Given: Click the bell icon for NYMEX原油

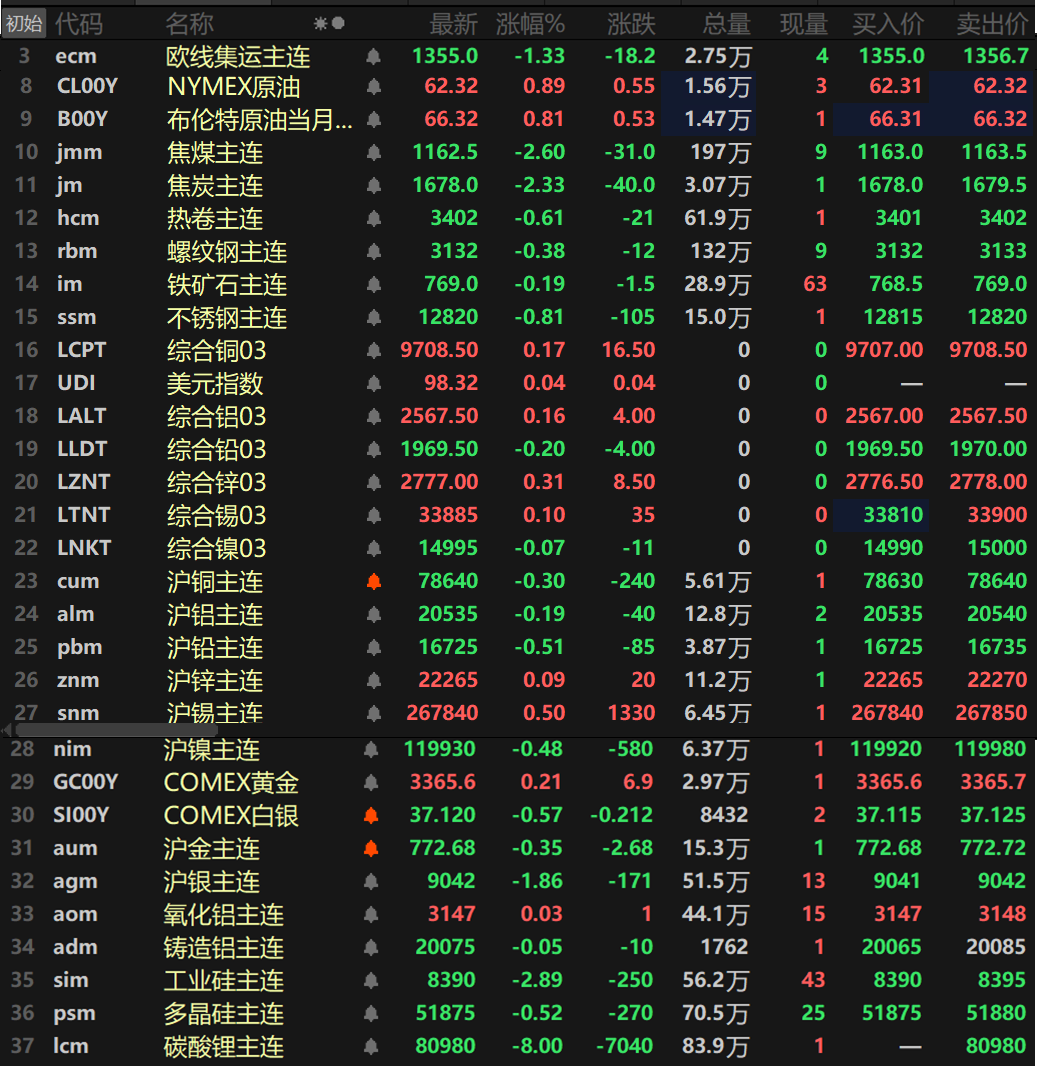Looking at the screenshot, I should tap(373, 88).
